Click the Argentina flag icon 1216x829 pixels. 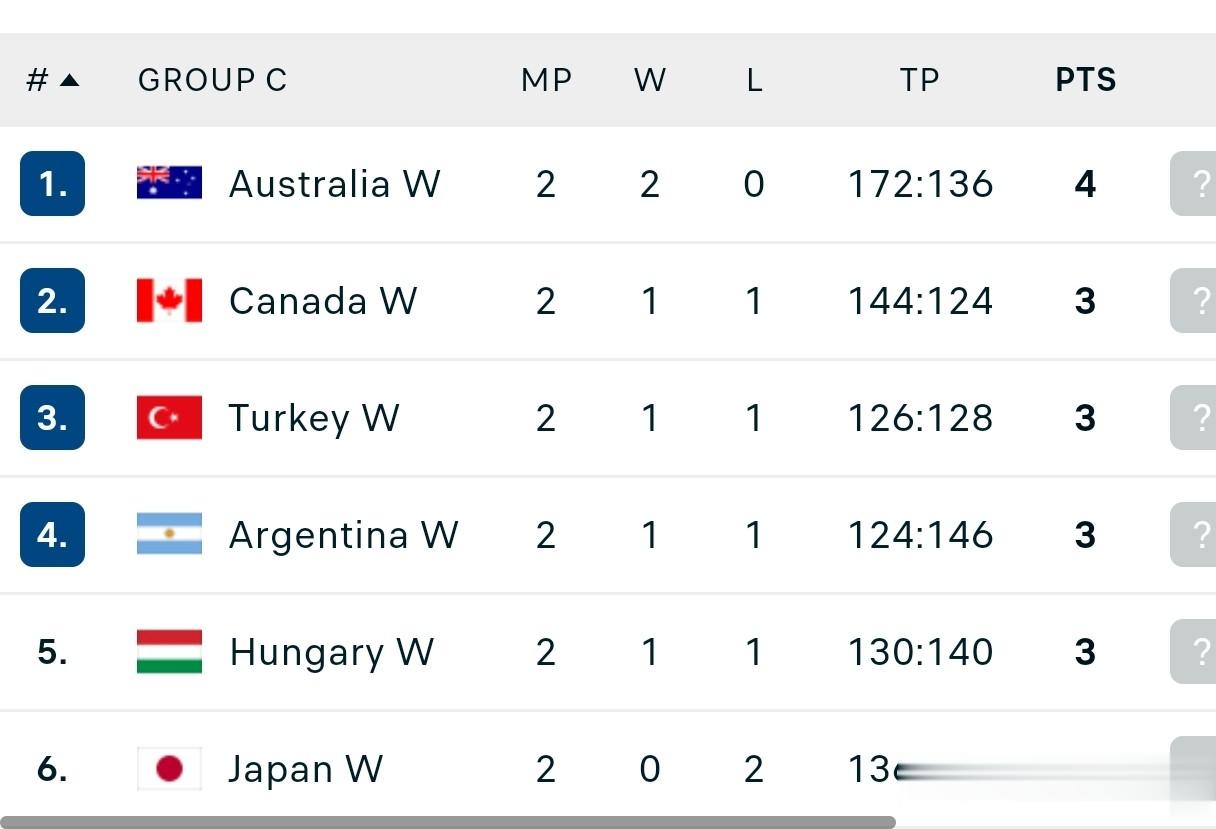tap(169, 534)
